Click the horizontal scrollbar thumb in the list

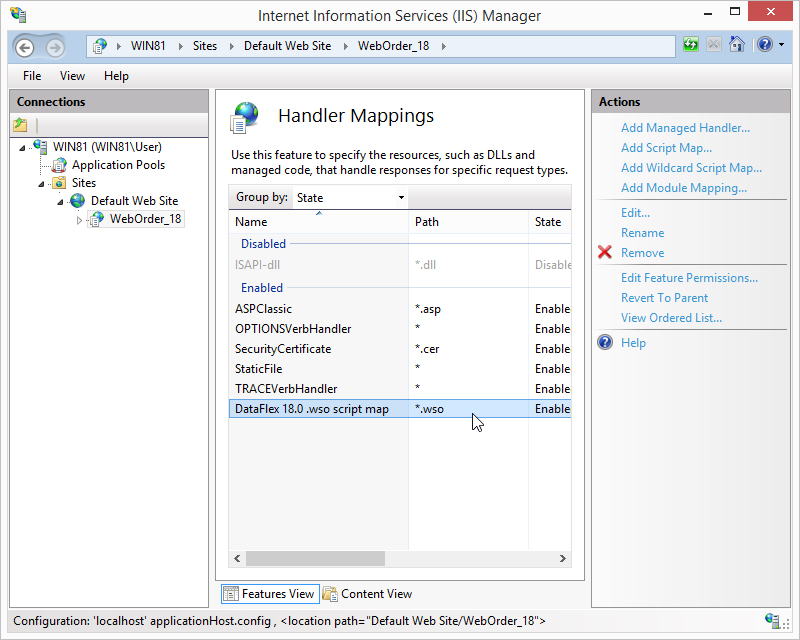point(315,558)
